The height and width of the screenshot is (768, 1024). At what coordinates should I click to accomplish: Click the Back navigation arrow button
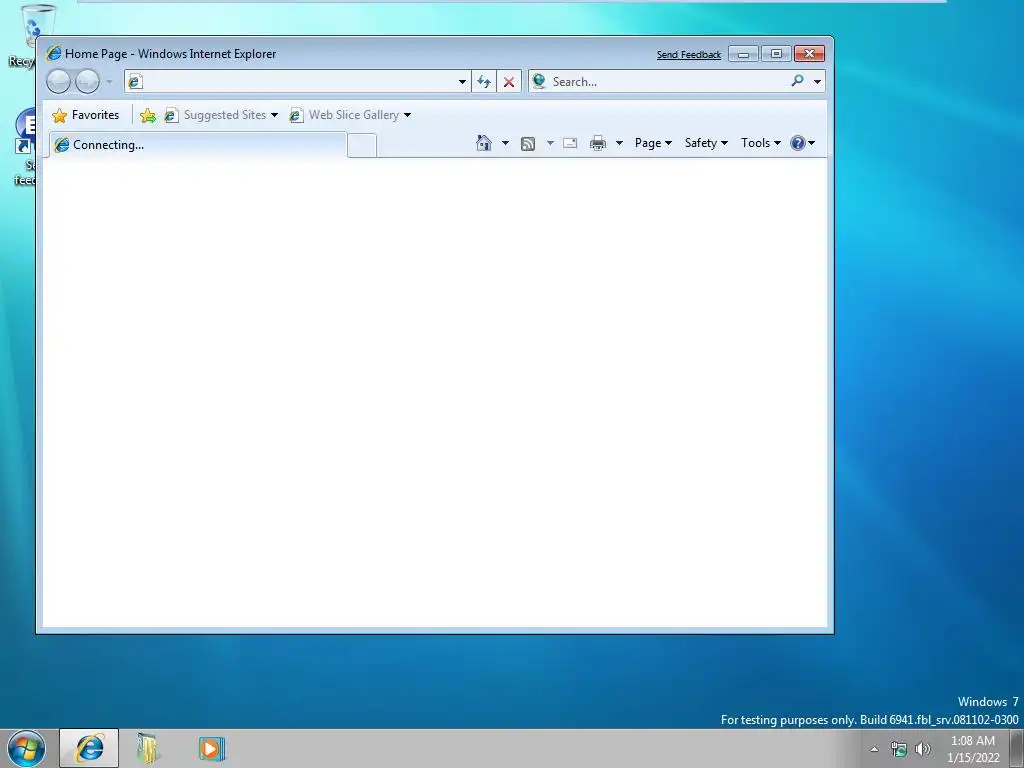tap(58, 82)
